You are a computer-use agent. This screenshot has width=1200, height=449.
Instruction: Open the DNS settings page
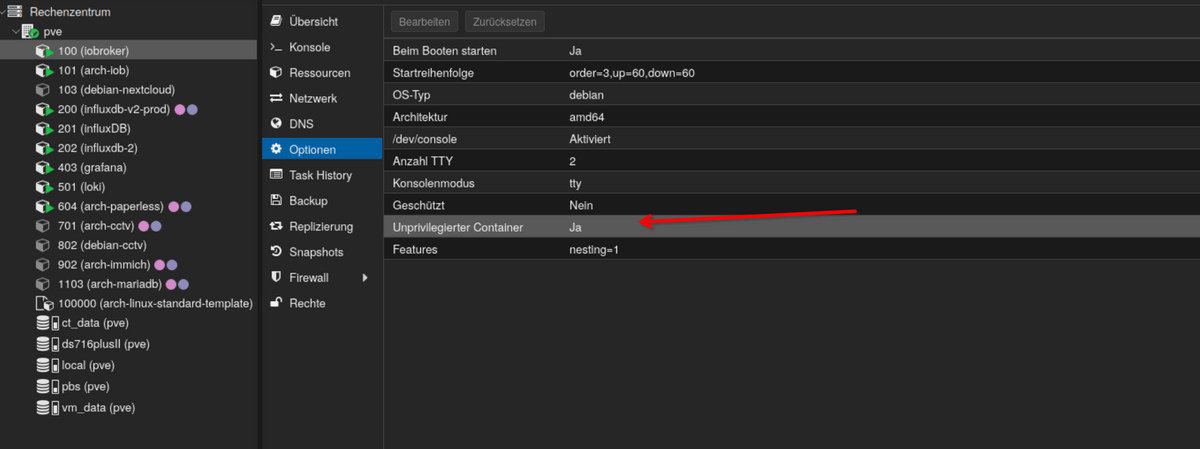321,124
